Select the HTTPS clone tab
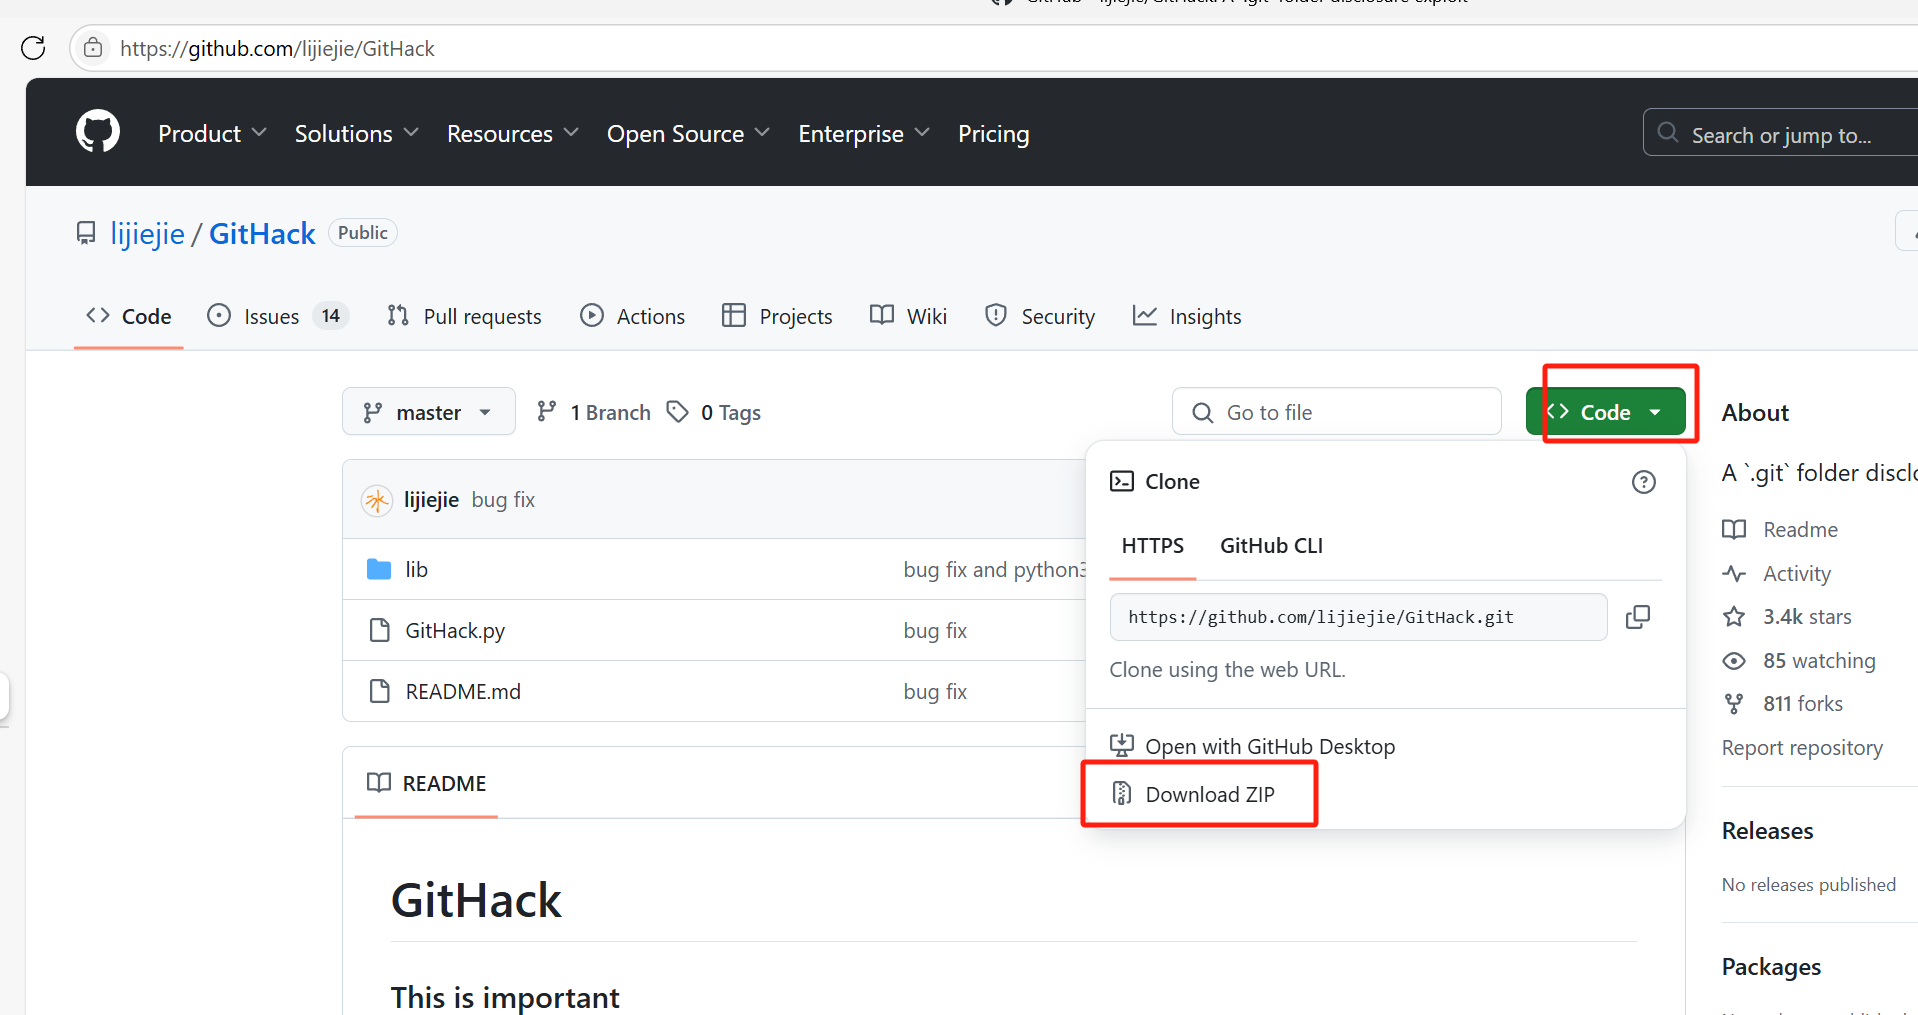 [x=1152, y=546]
